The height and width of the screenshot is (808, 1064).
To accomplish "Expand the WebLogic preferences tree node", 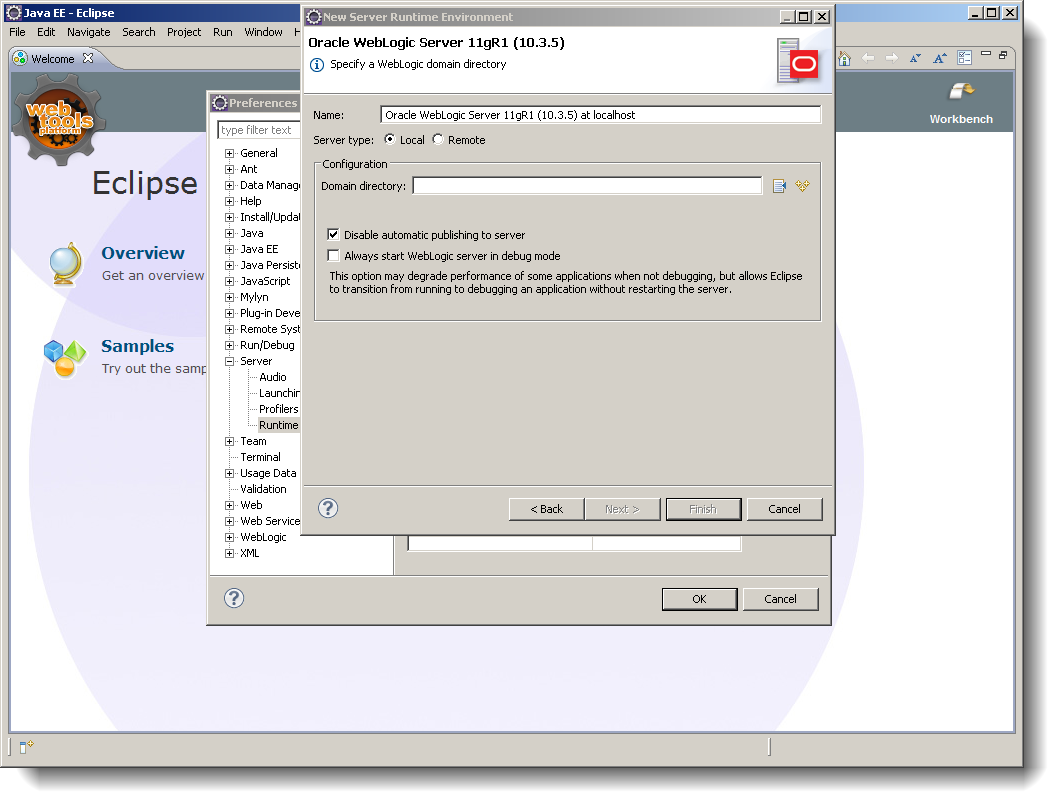I will 229,537.
